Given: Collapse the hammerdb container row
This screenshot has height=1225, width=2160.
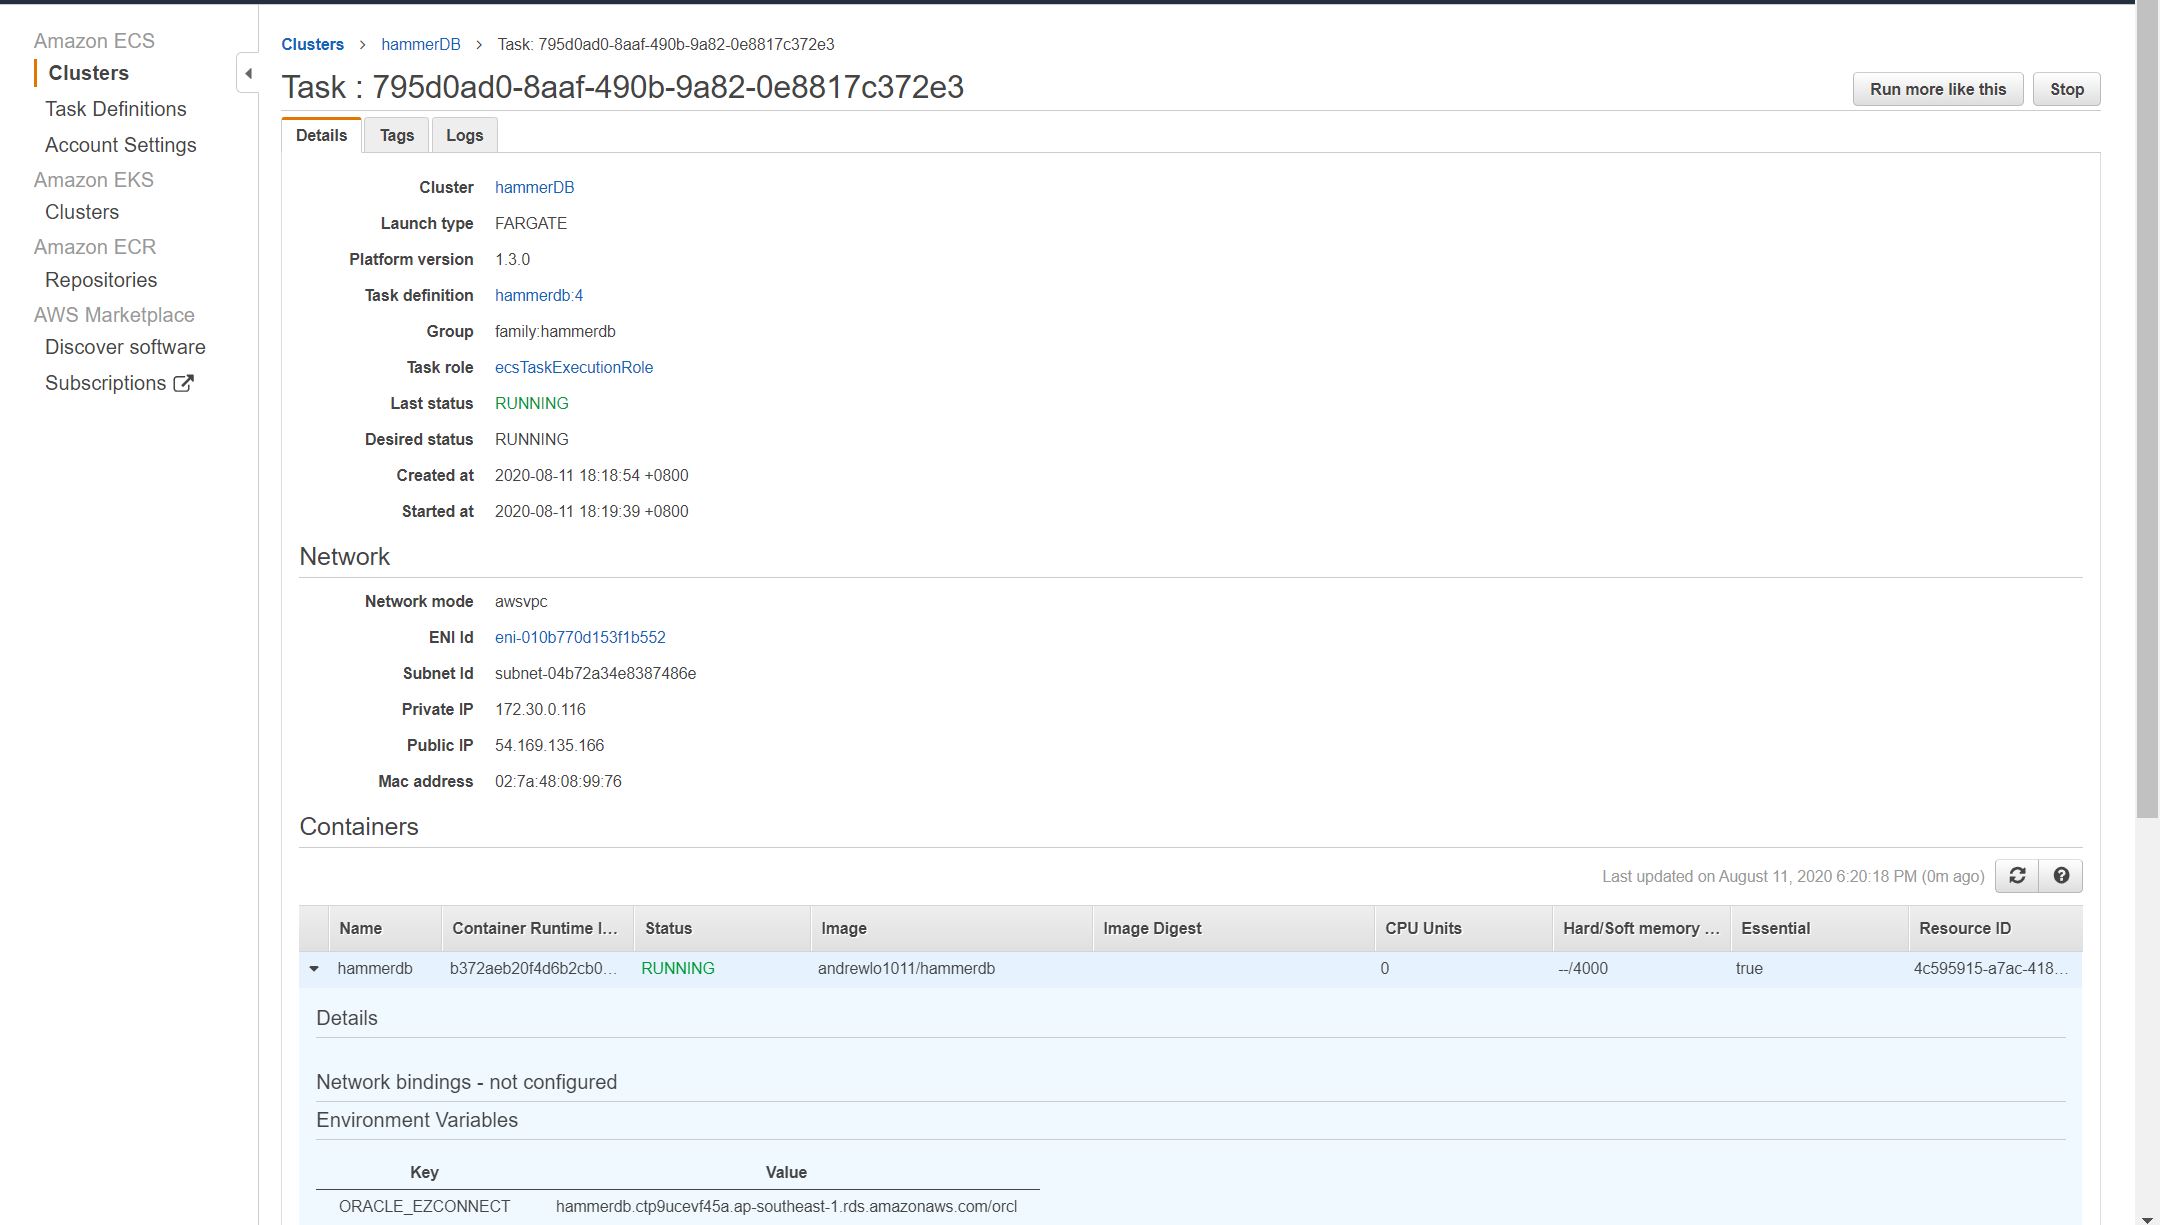Looking at the screenshot, I should 314,968.
